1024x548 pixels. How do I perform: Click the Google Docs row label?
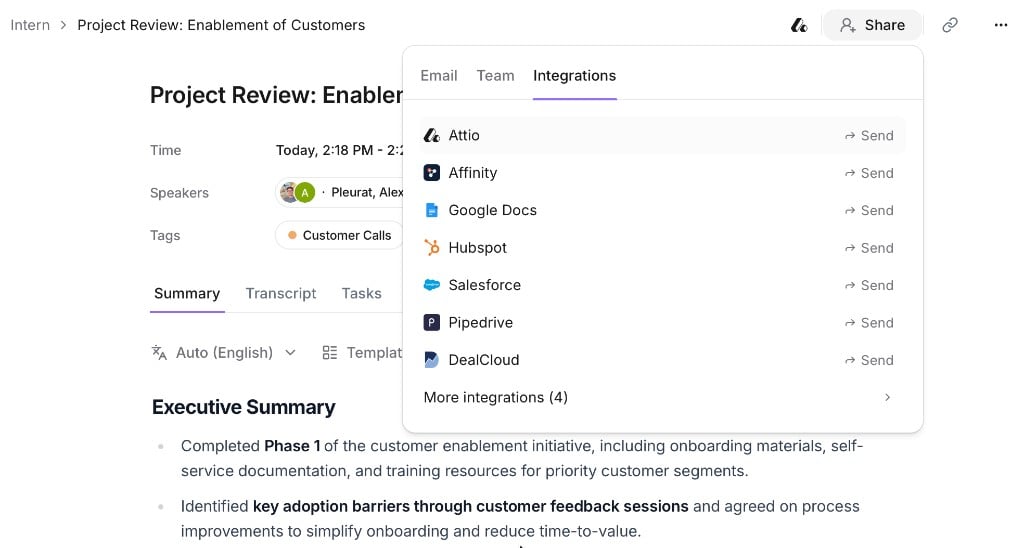(x=492, y=210)
